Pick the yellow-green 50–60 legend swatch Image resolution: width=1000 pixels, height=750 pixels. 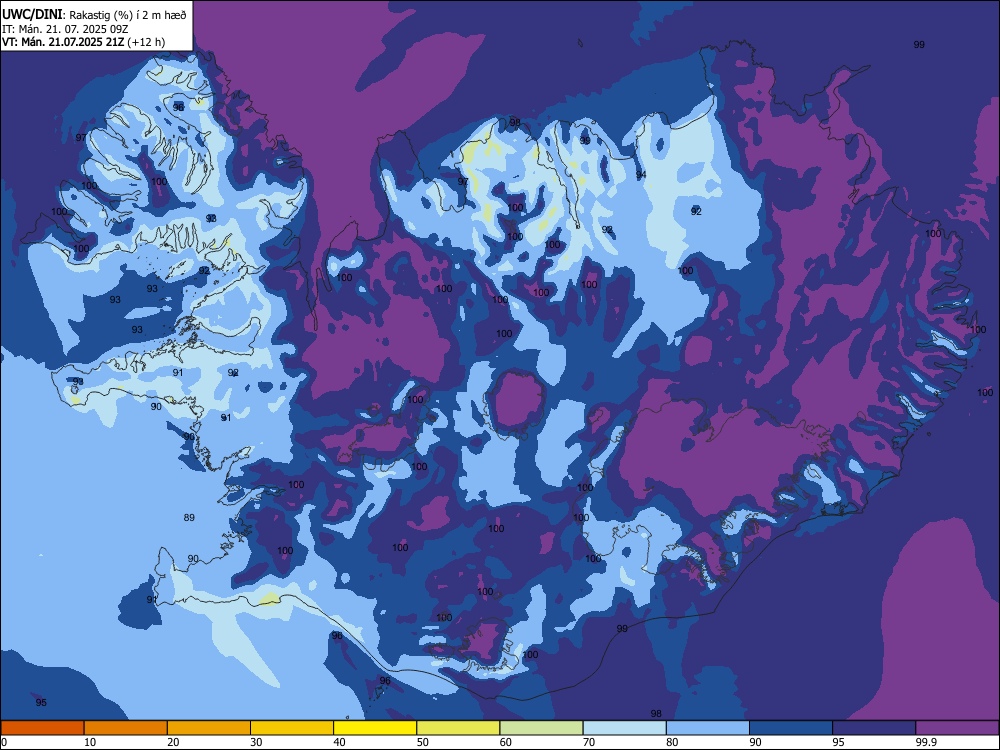(459, 728)
